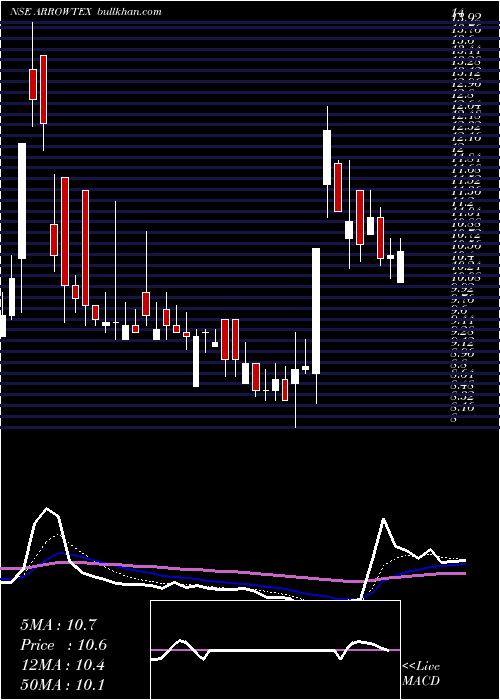Click the bullkhan.com site label
500x700 pixels.
(x=129, y=12)
